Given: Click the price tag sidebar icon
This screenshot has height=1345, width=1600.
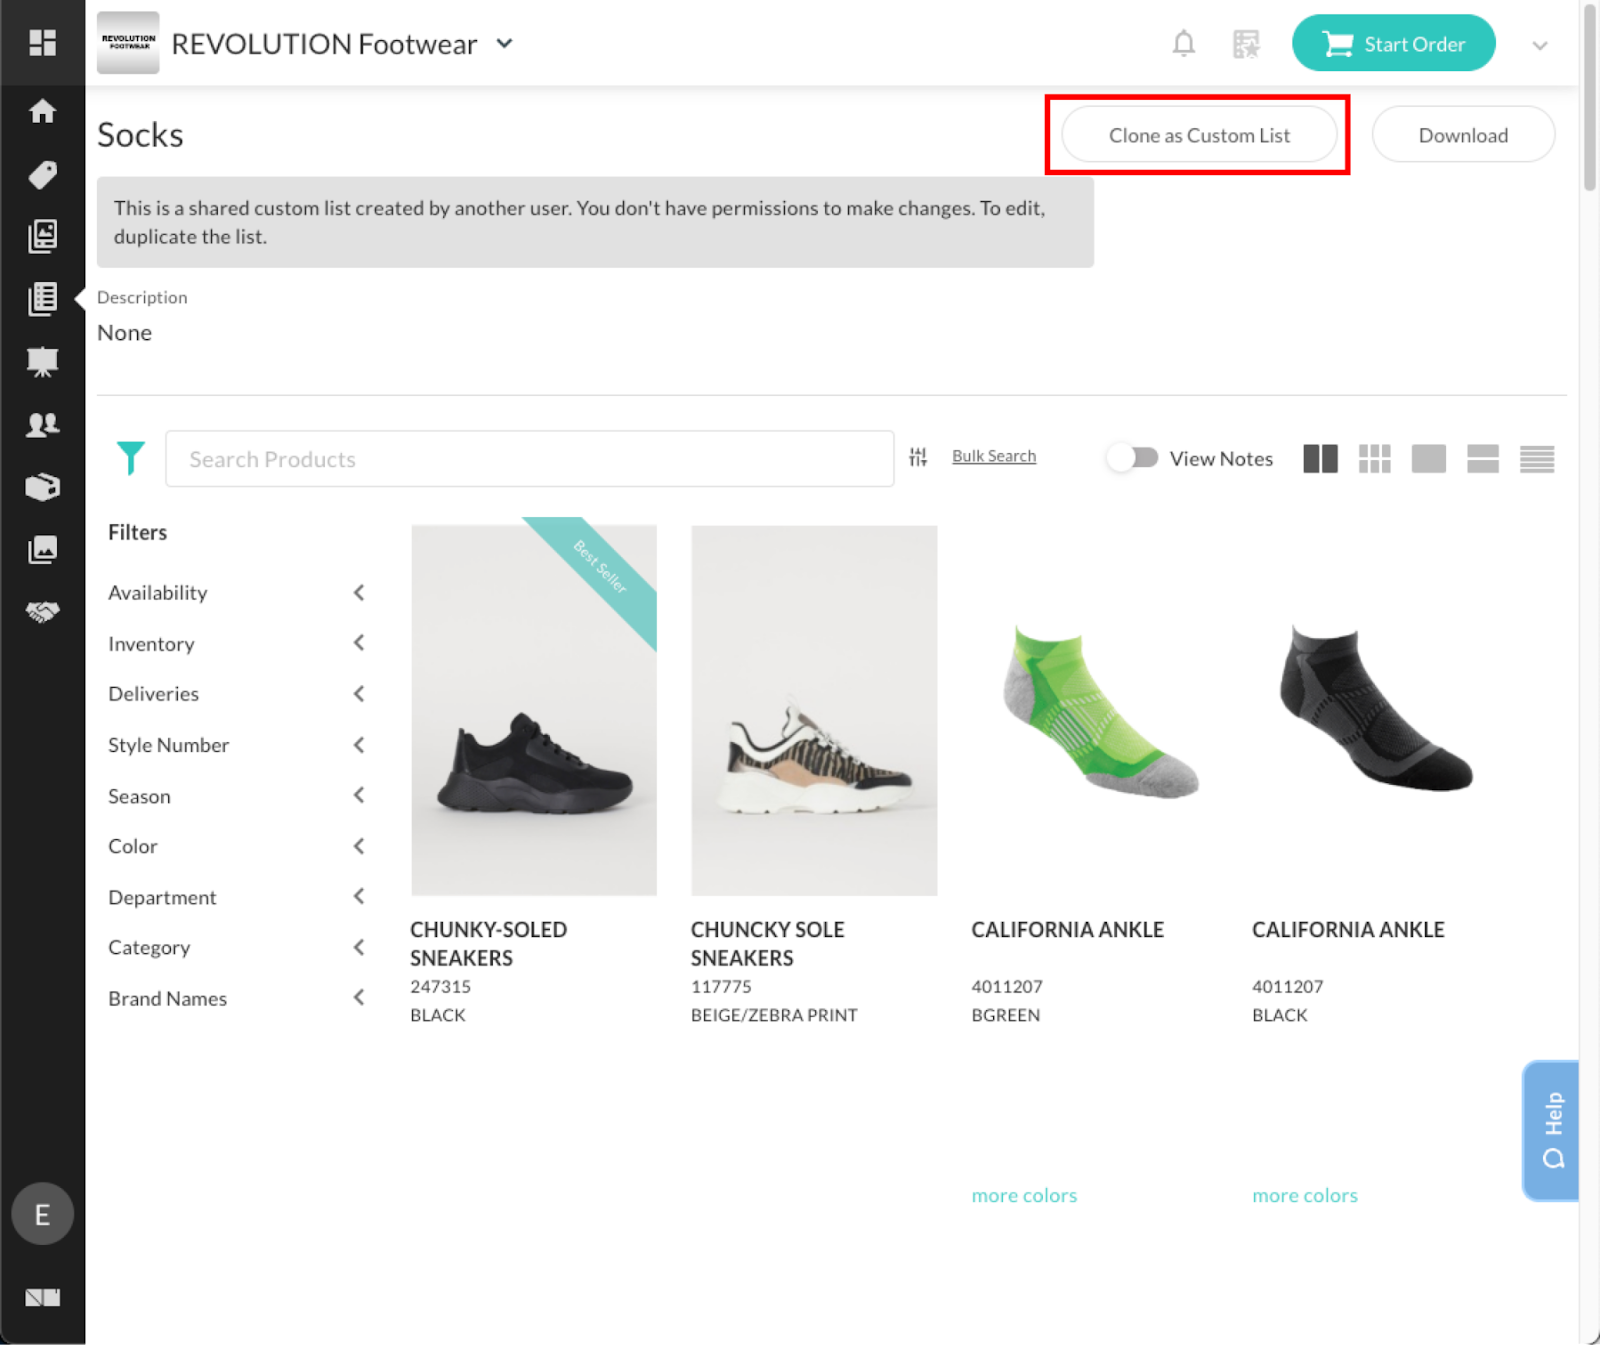Looking at the screenshot, I should (x=42, y=175).
